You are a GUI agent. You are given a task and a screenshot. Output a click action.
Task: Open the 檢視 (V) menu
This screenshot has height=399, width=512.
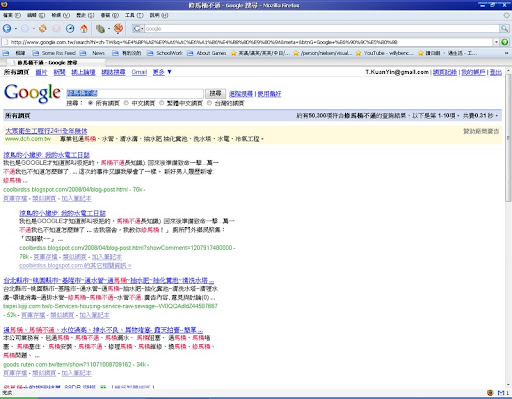(x=61, y=15)
